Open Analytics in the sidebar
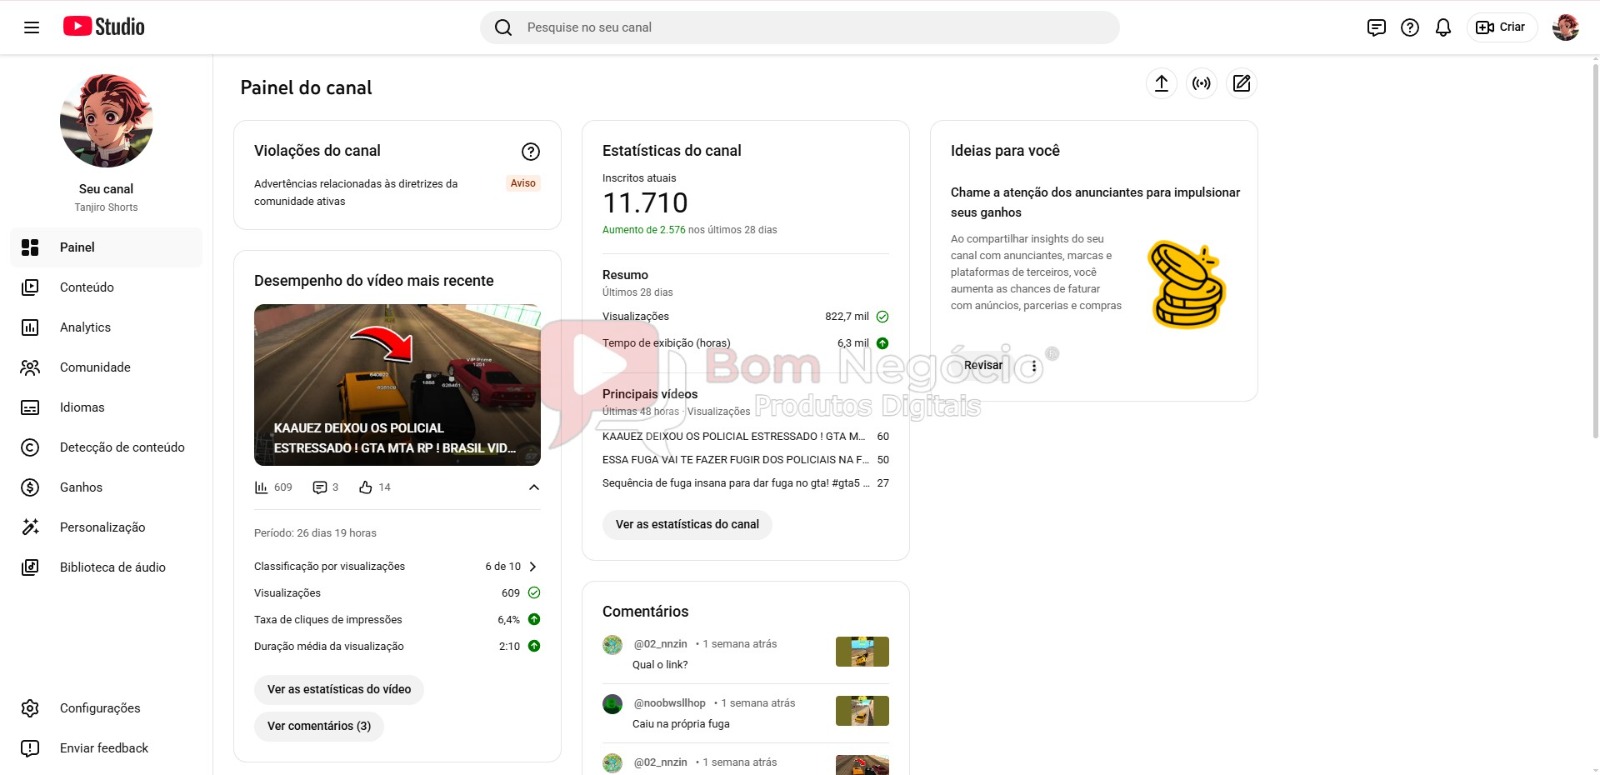Viewport: 1600px width, 775px height. click(85, 328)
